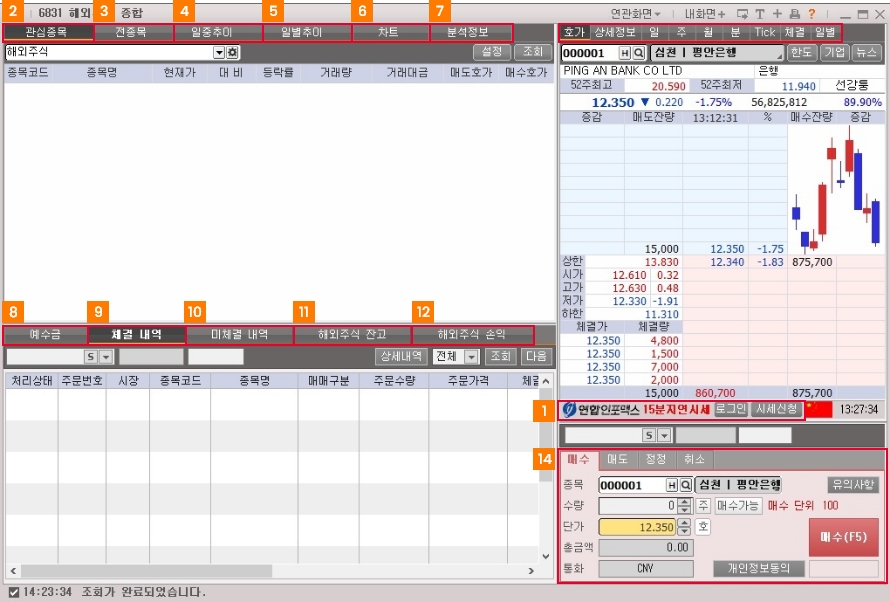Switch to the 정정 order tab

tap(656, 459)
